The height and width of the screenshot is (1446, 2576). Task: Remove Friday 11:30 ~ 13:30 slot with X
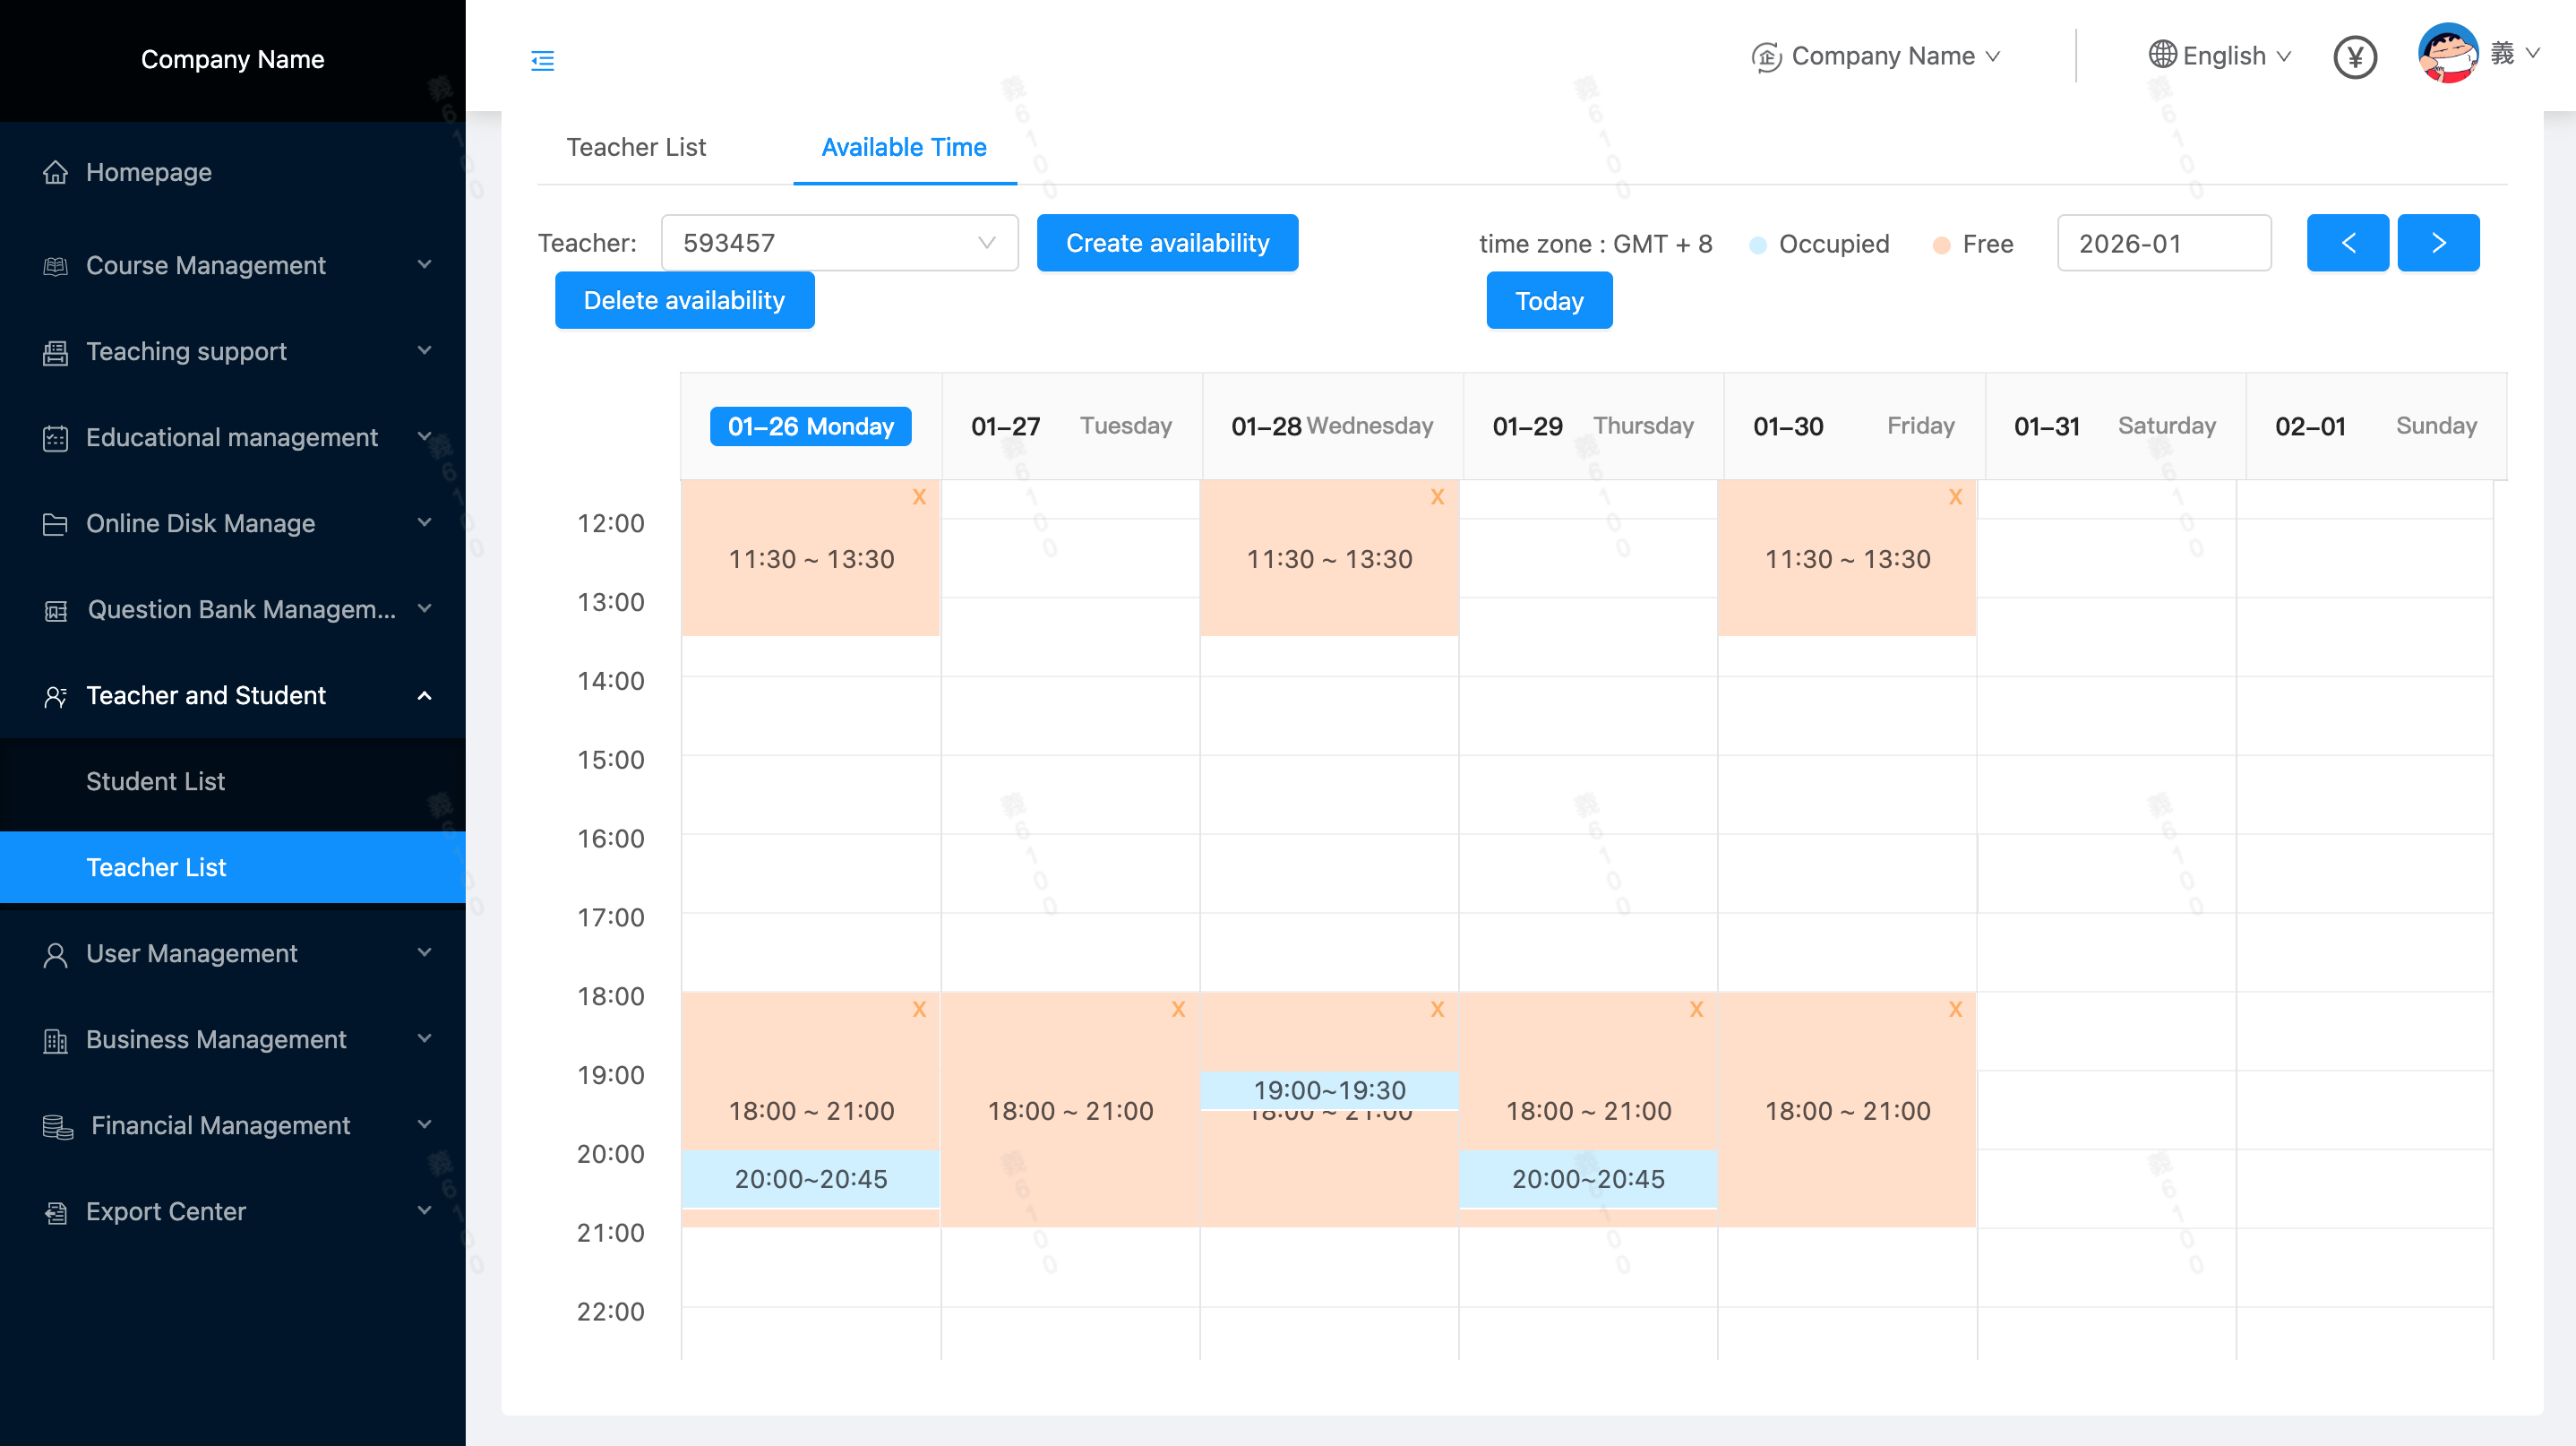1955,497
